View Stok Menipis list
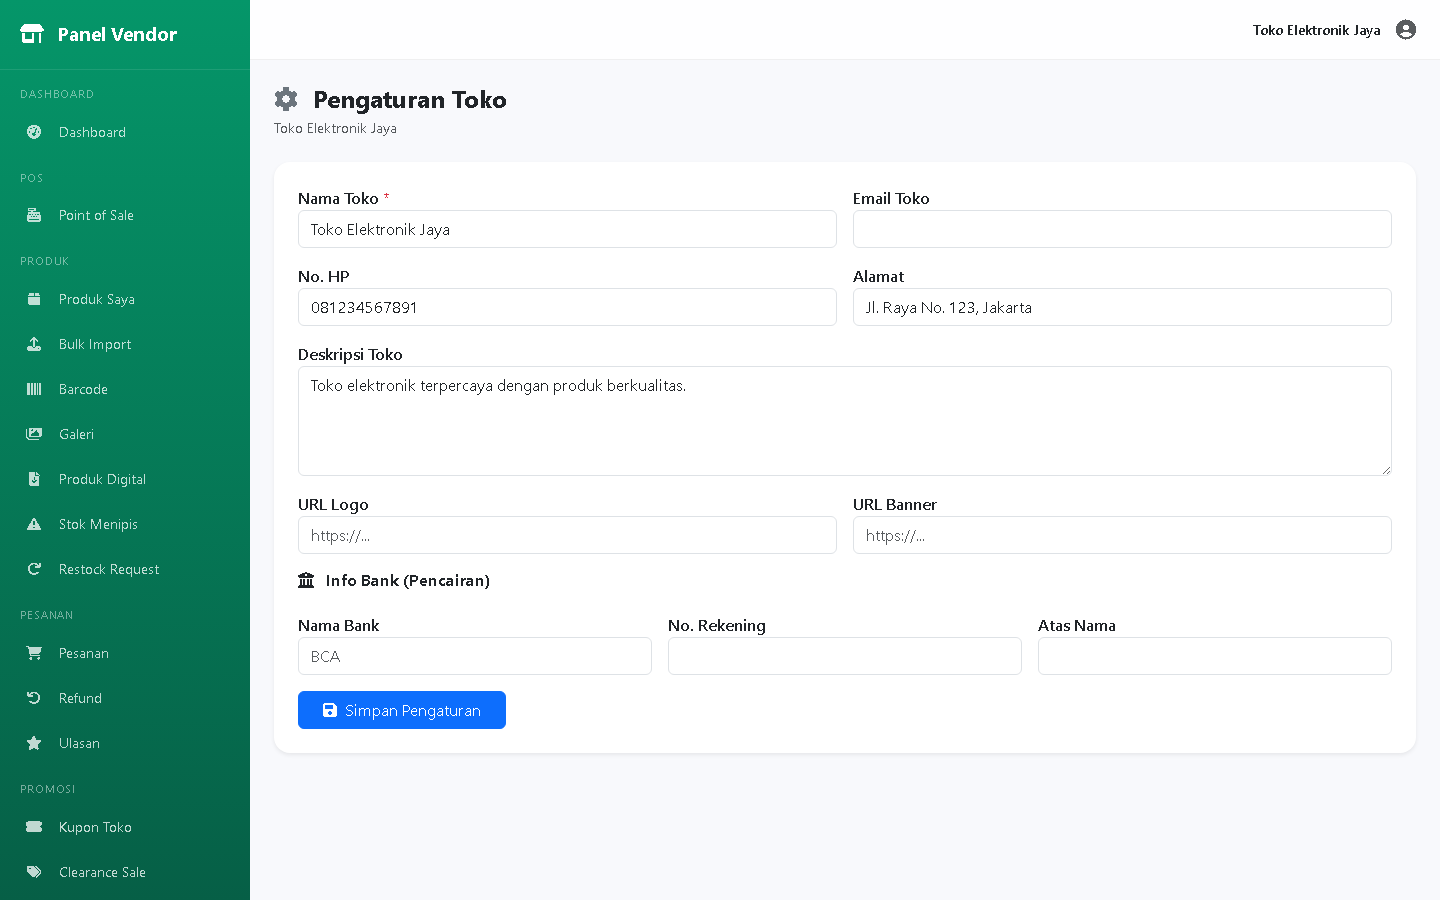Image resolution: width=1440 pixels, height=900 pixels. click(125, 524)
